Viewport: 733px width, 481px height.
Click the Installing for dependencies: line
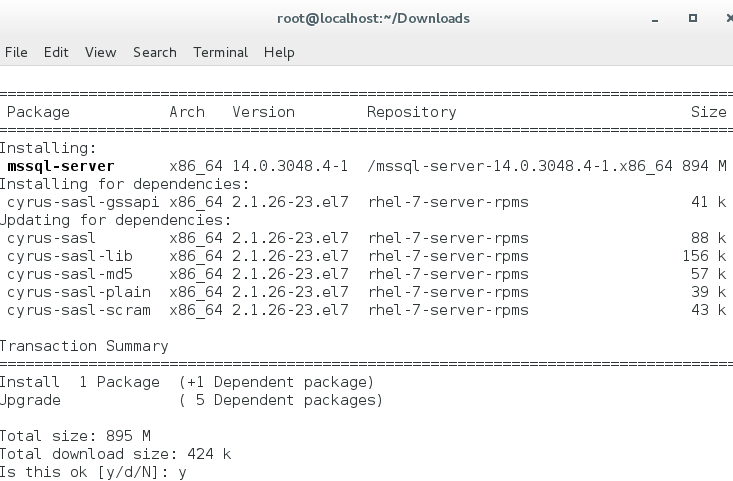(124, 184)
